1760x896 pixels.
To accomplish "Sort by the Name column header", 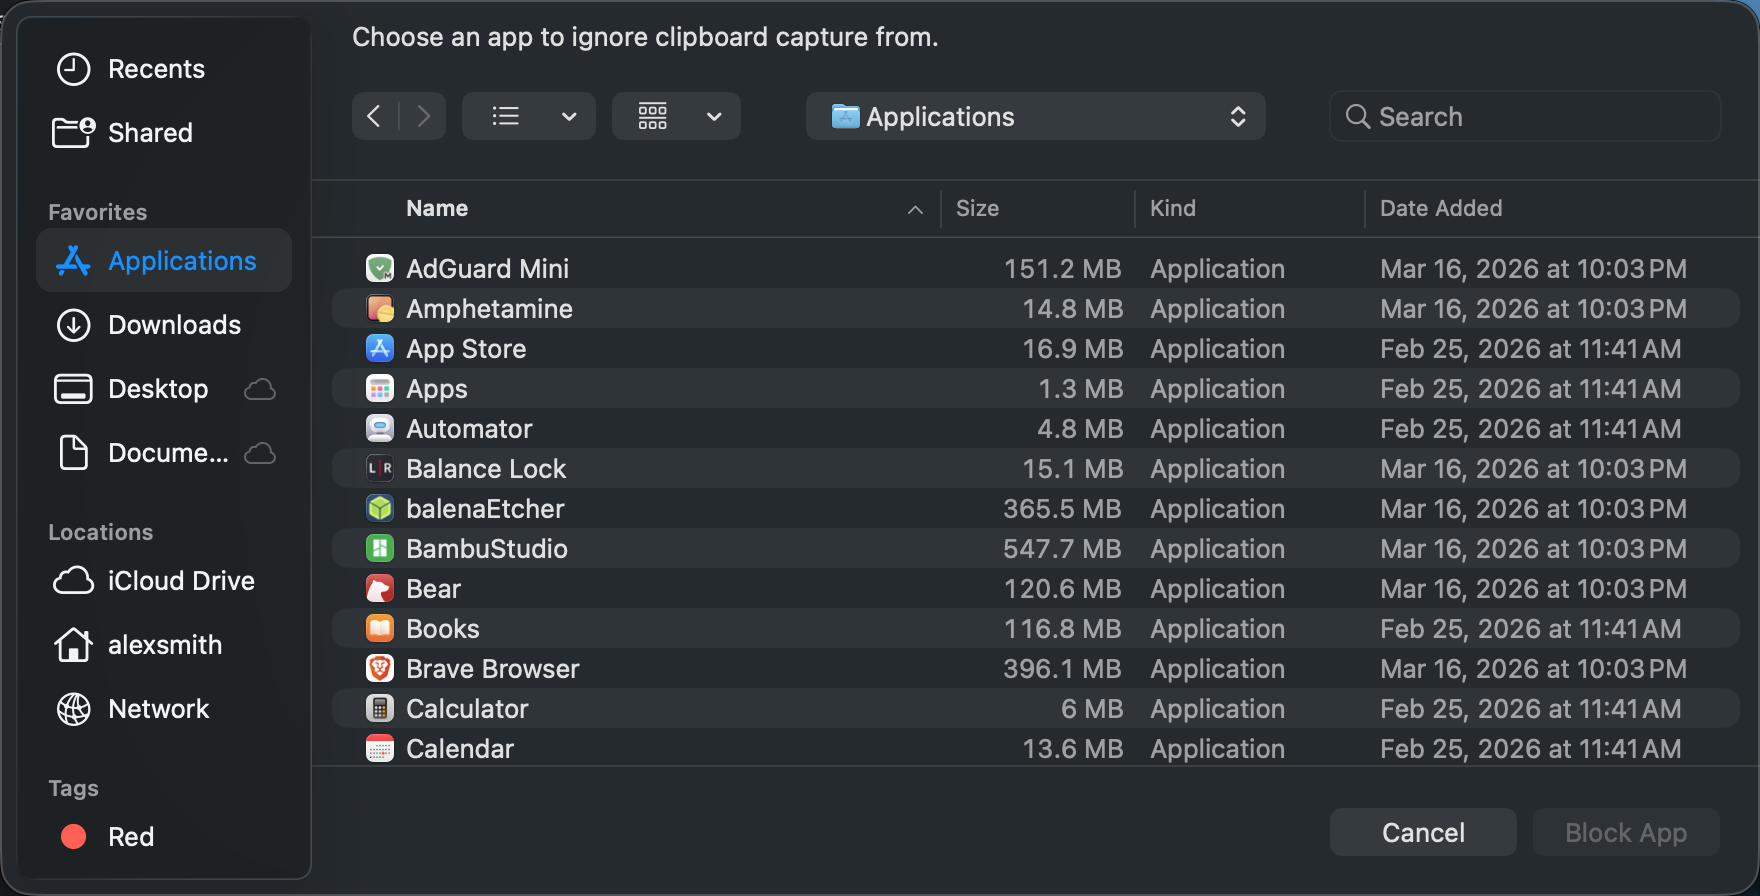I will point(437,208).
